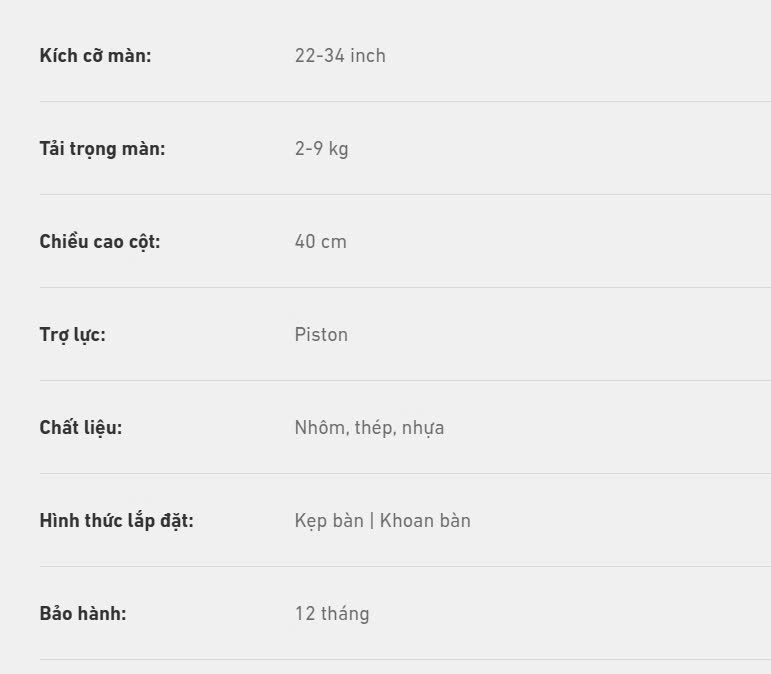Select the '12 tháng' warranty value
The width and height of the screenshot is (771, 674).
point(332,614)
